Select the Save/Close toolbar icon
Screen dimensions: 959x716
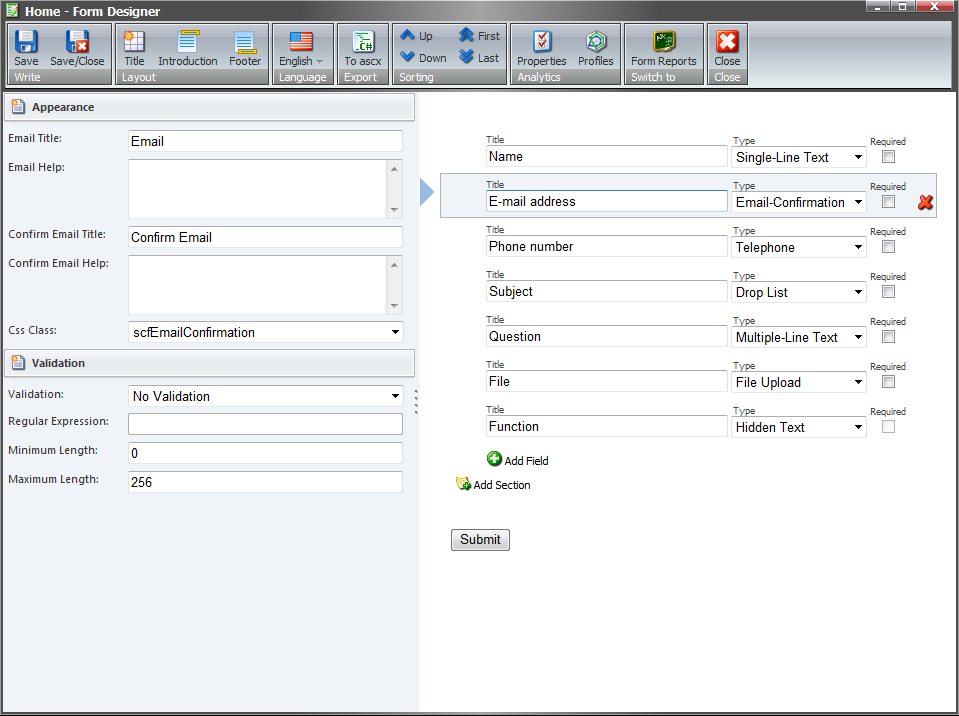tap(77, 47)
